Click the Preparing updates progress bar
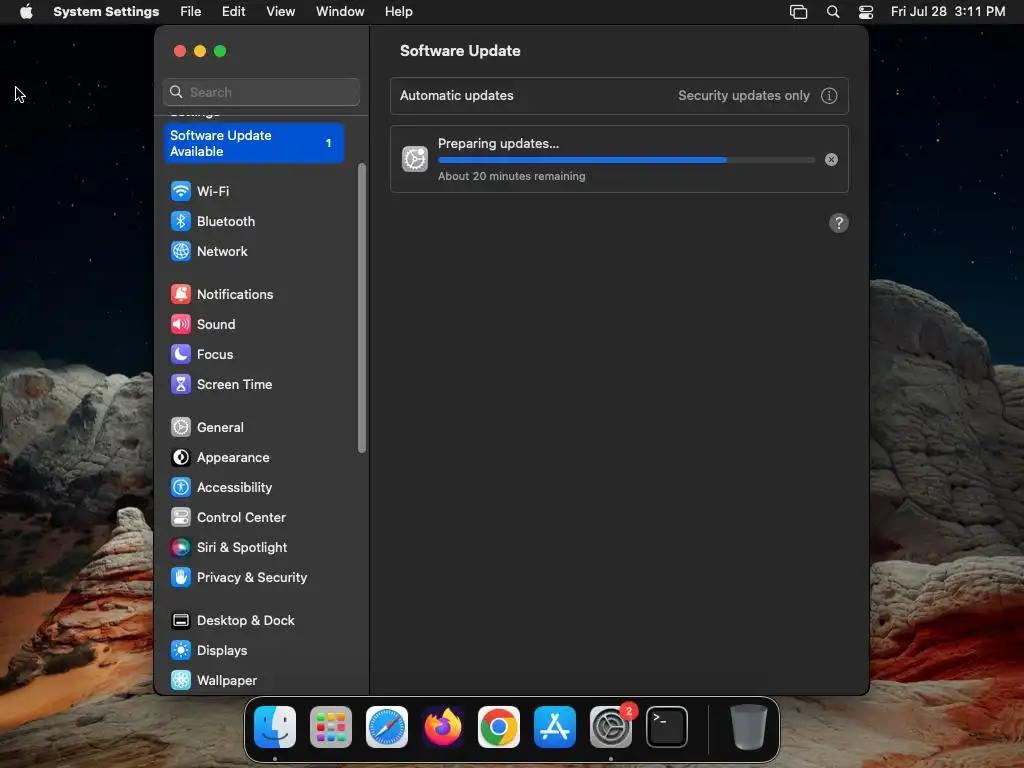Viewport: 1024px width, 768px height. point(626,160)
